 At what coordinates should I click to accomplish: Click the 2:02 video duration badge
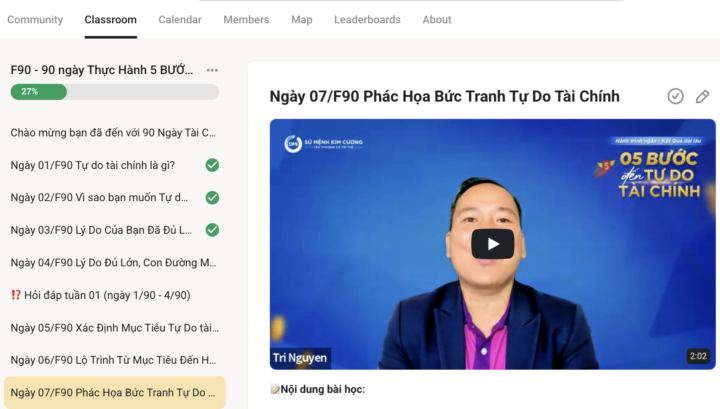(698, 356)
